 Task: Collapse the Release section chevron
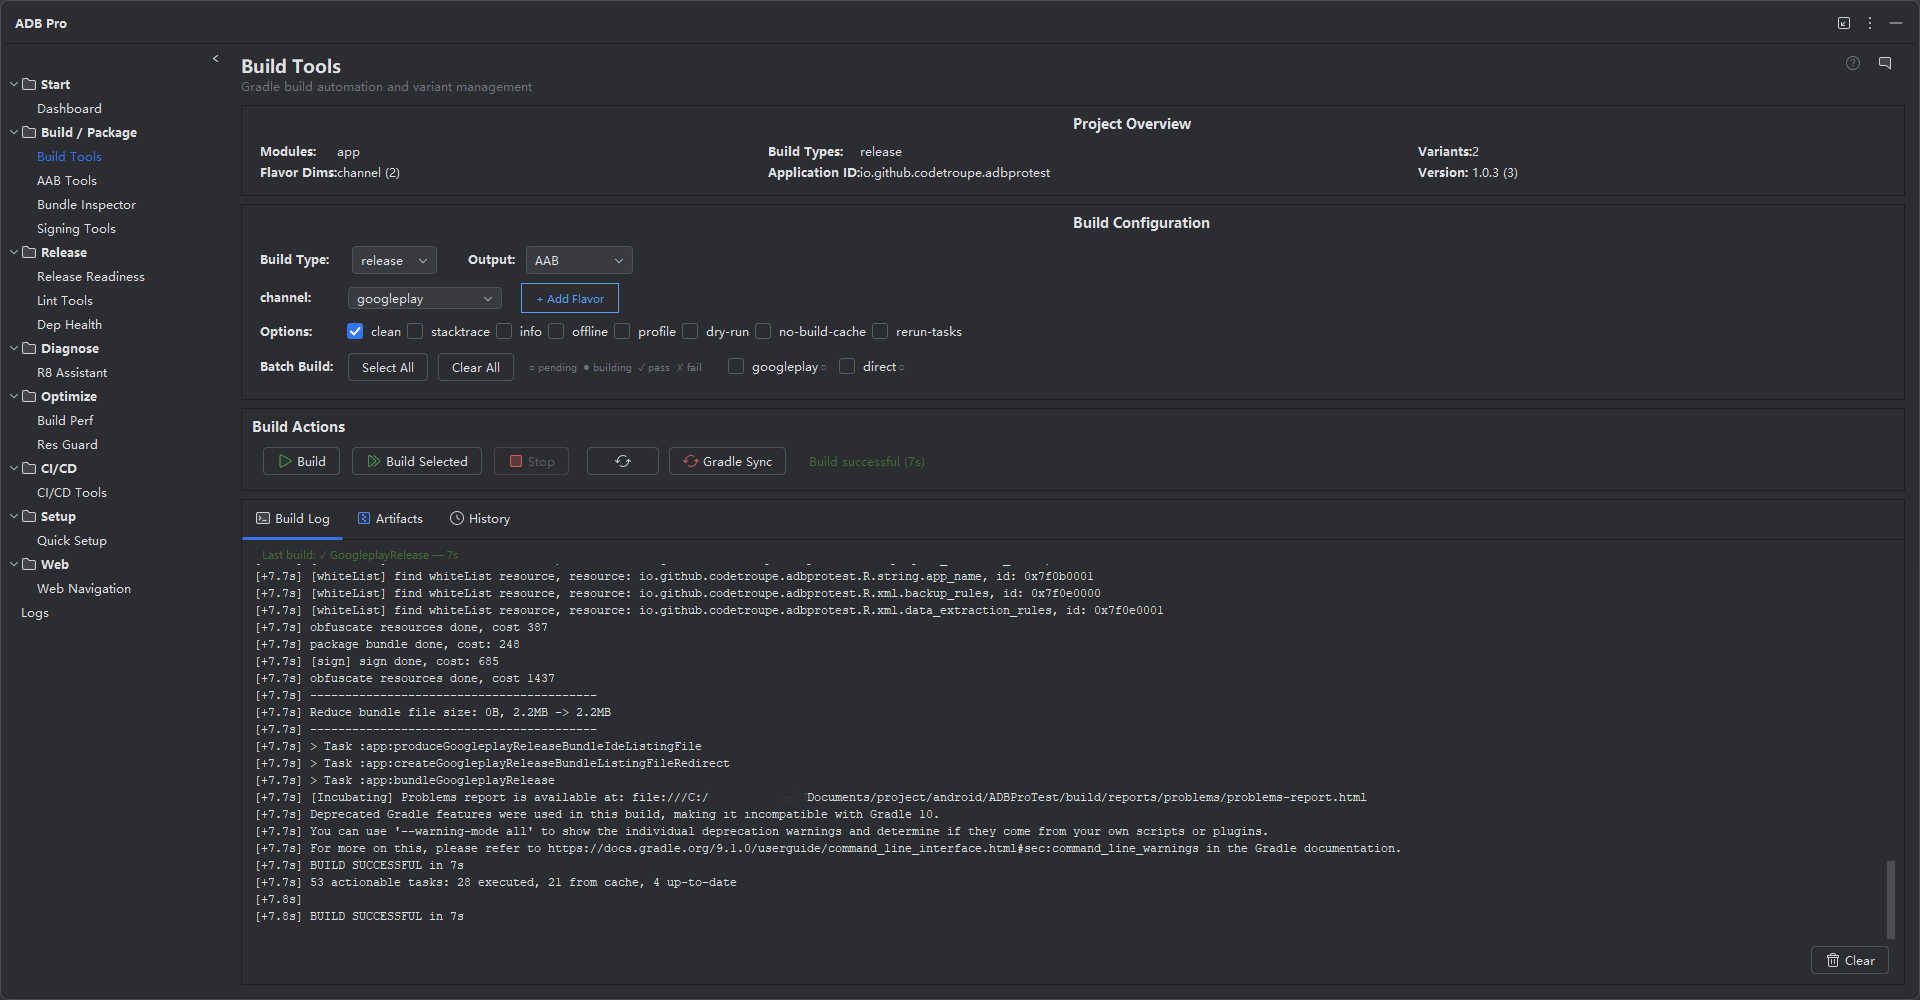(x=14, y=252)
